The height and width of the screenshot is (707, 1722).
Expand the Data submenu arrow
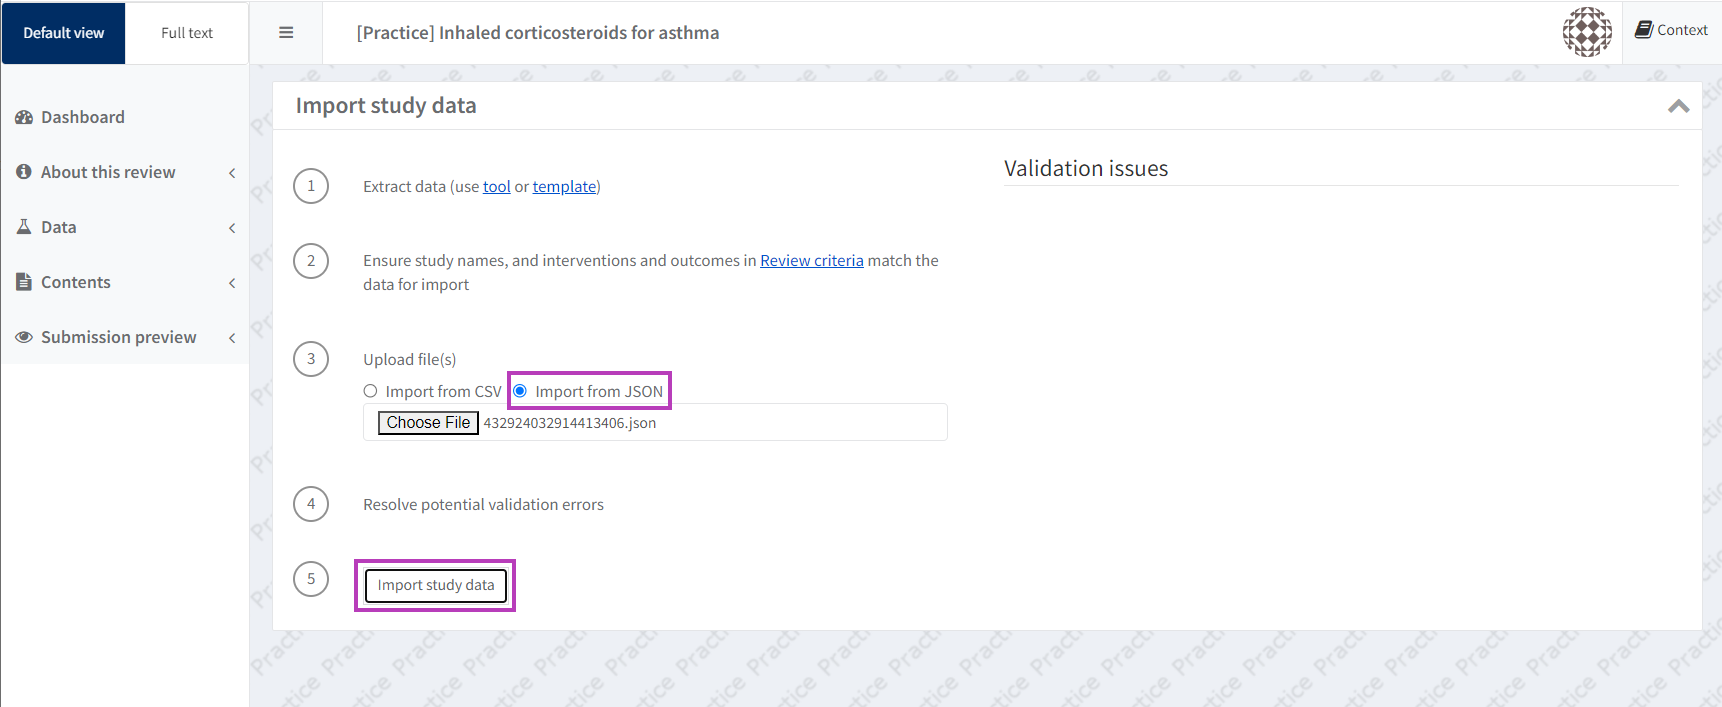point(232,228)
